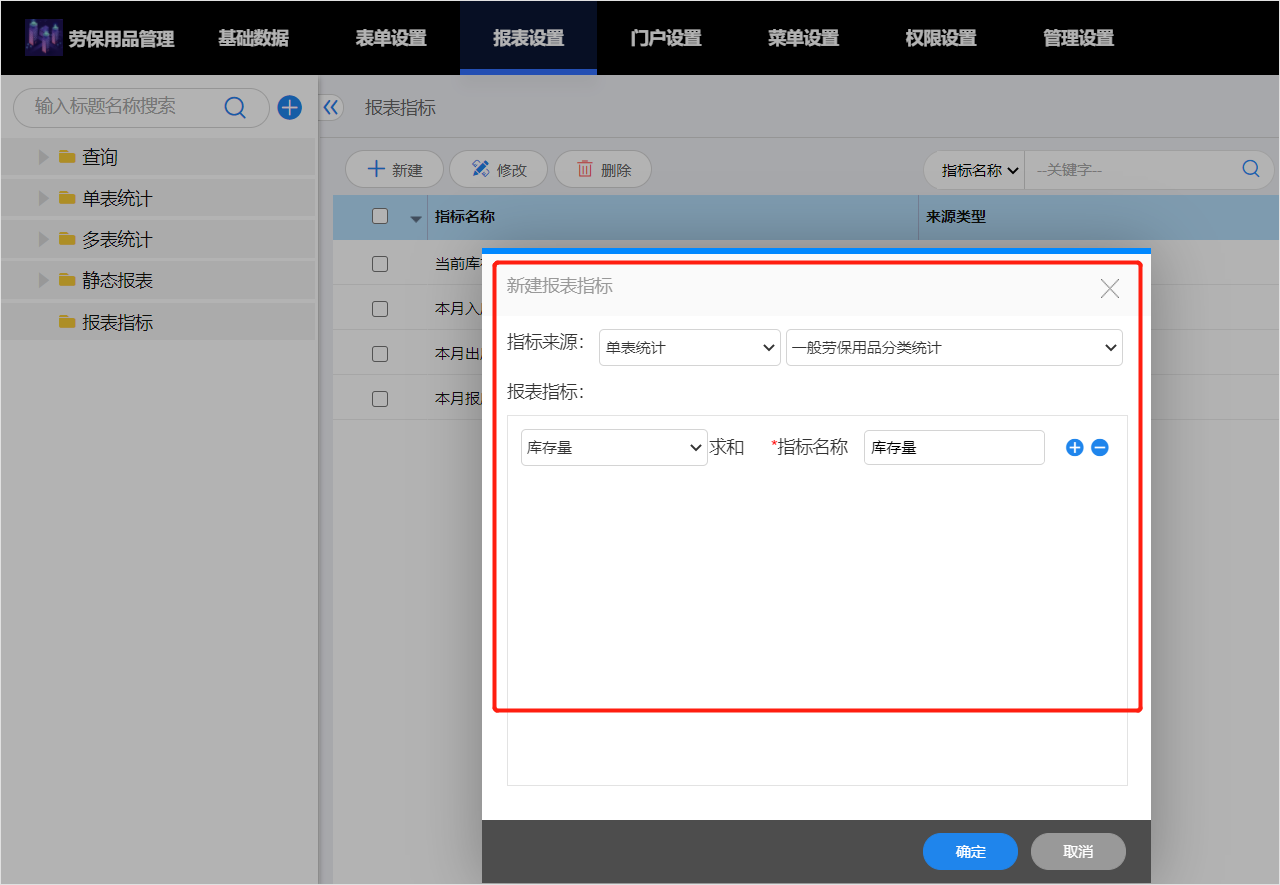Open the 一般劳保用品分类统计 dropdown
The image size is (1280, 885).
tap(954, 348)
